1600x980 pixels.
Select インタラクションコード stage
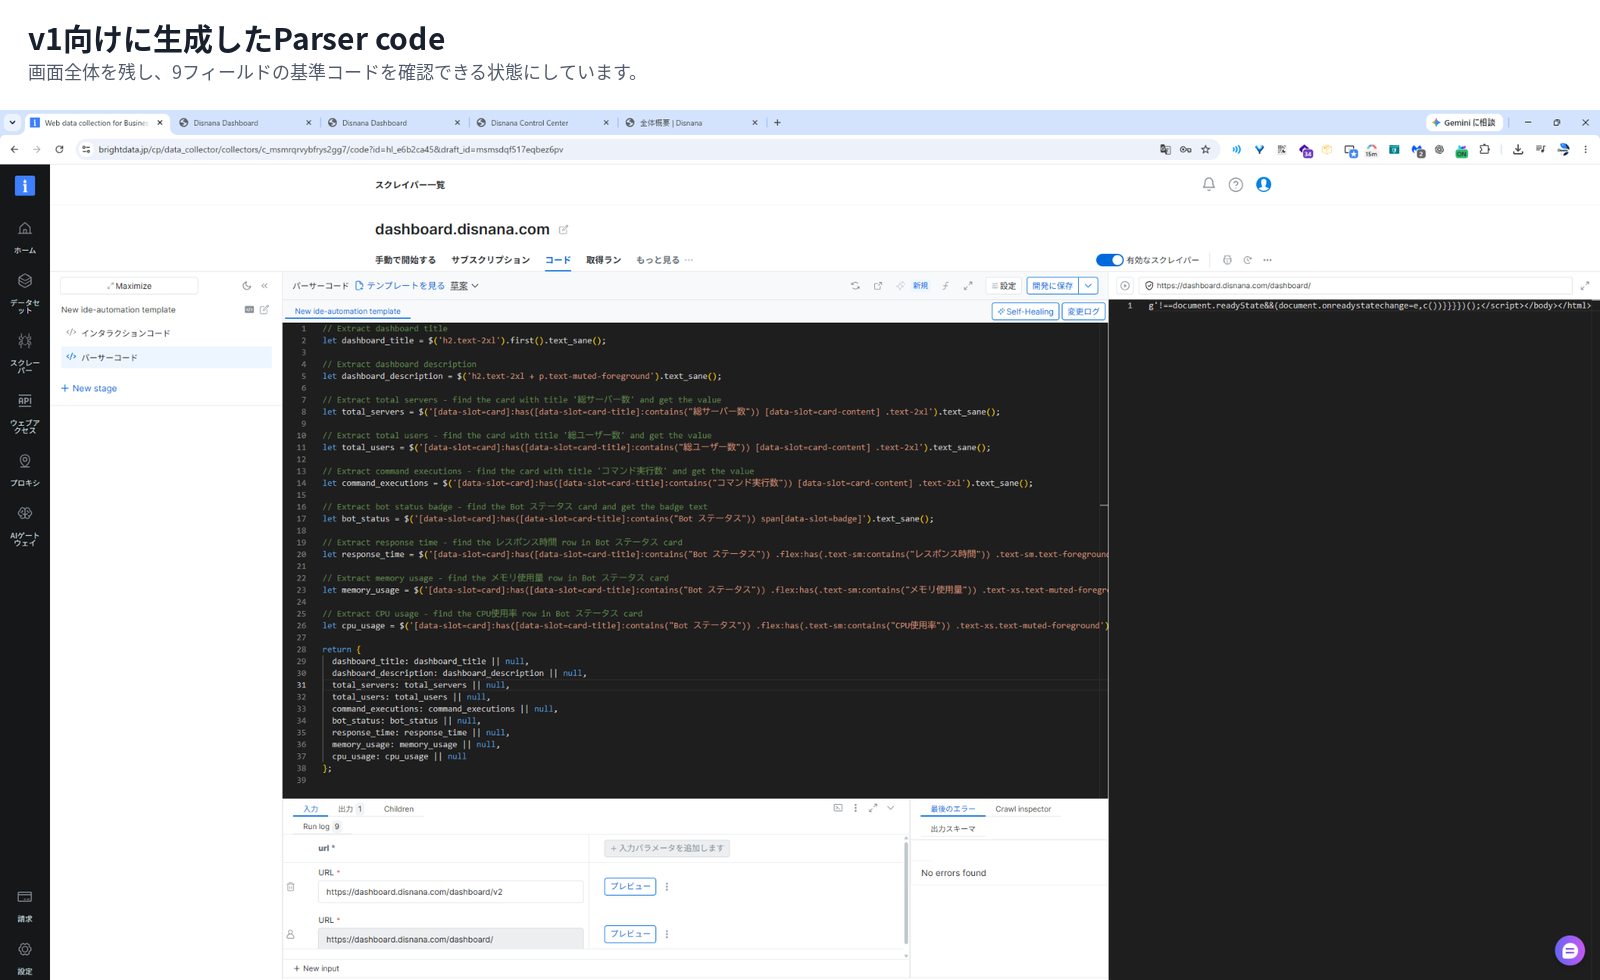166,333
